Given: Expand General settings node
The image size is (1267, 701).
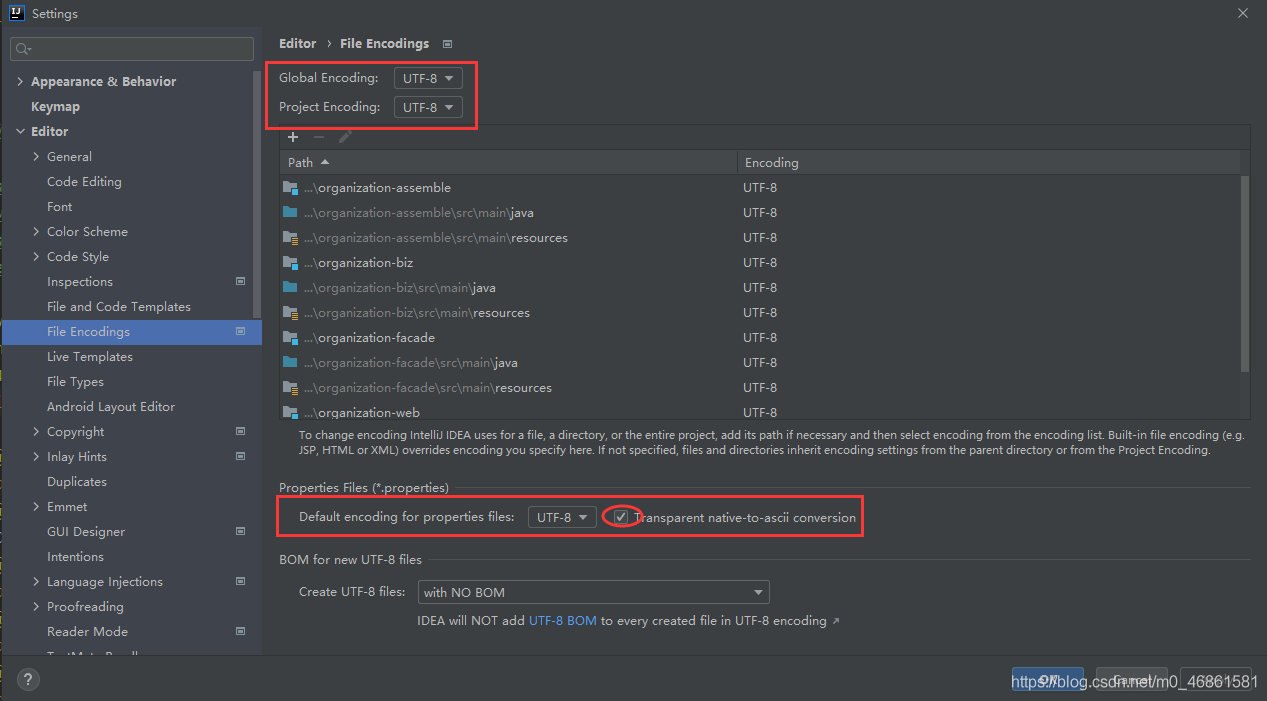Looking at the screenshot, I should click(36, 157).
